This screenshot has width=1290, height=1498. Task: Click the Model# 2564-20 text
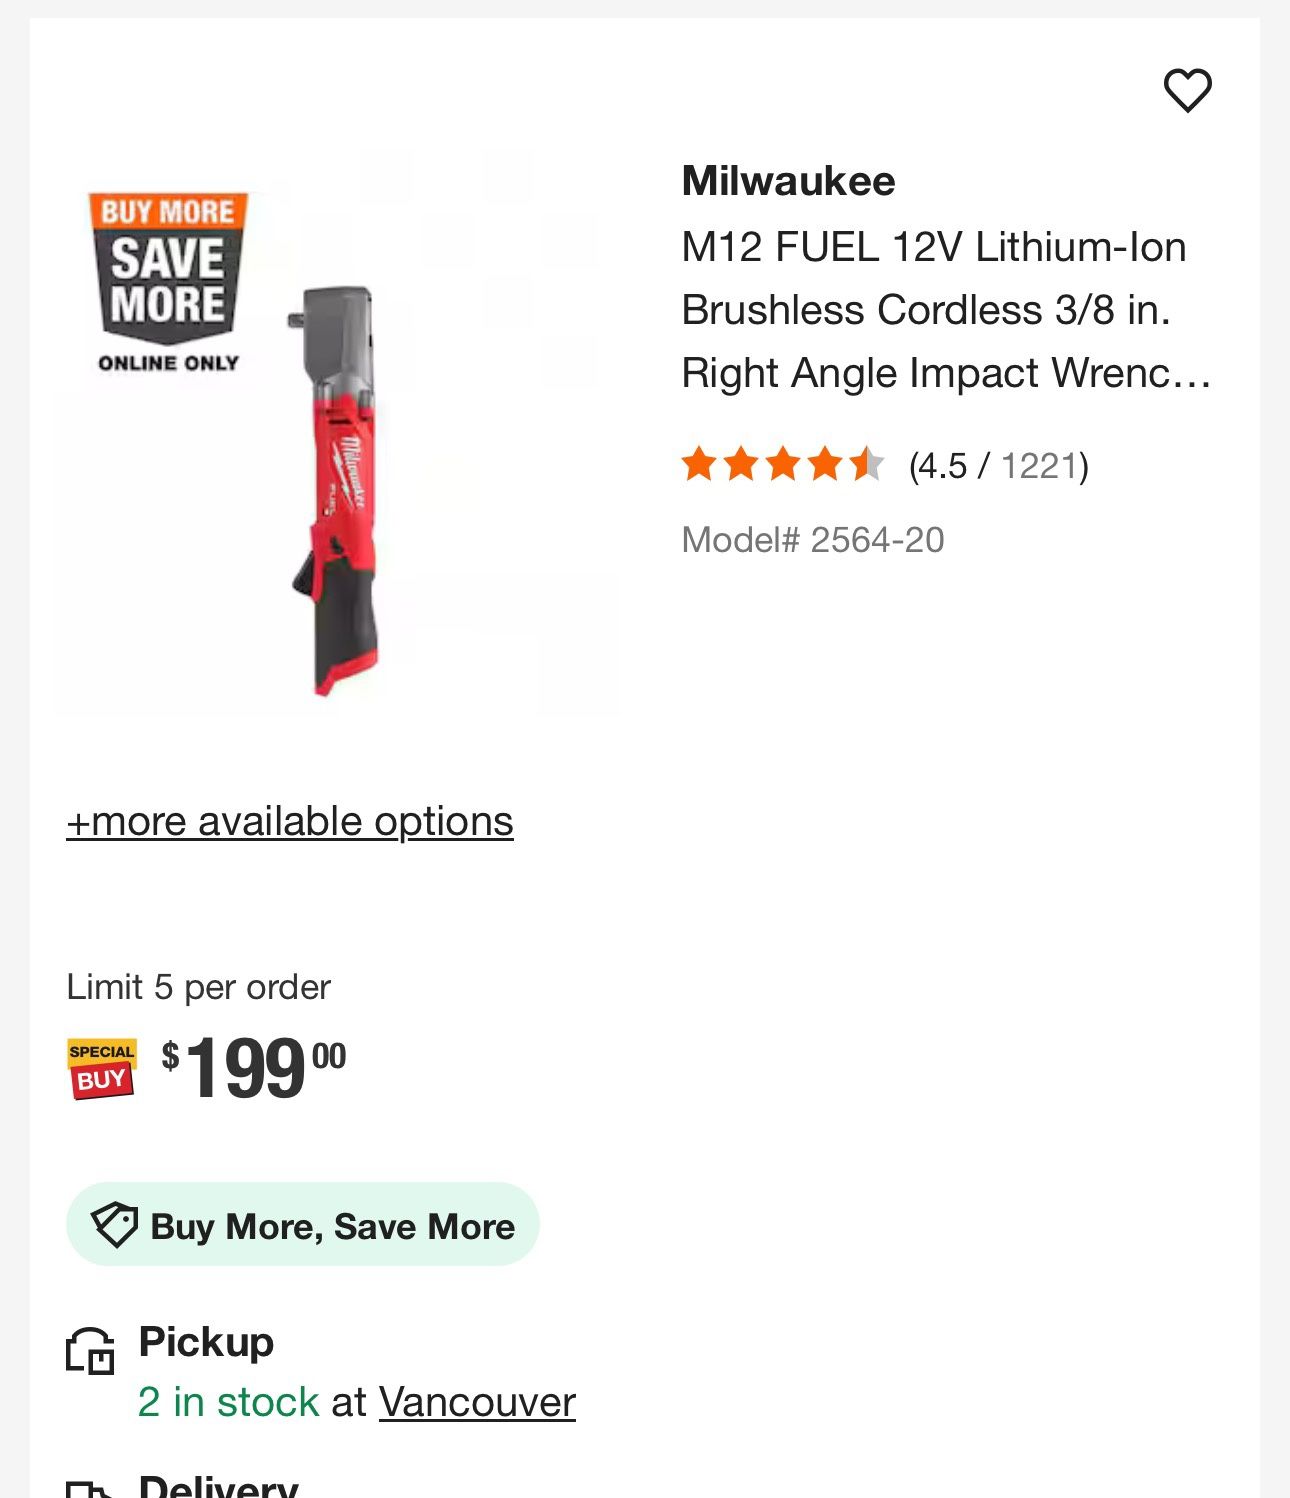(812, 540)
